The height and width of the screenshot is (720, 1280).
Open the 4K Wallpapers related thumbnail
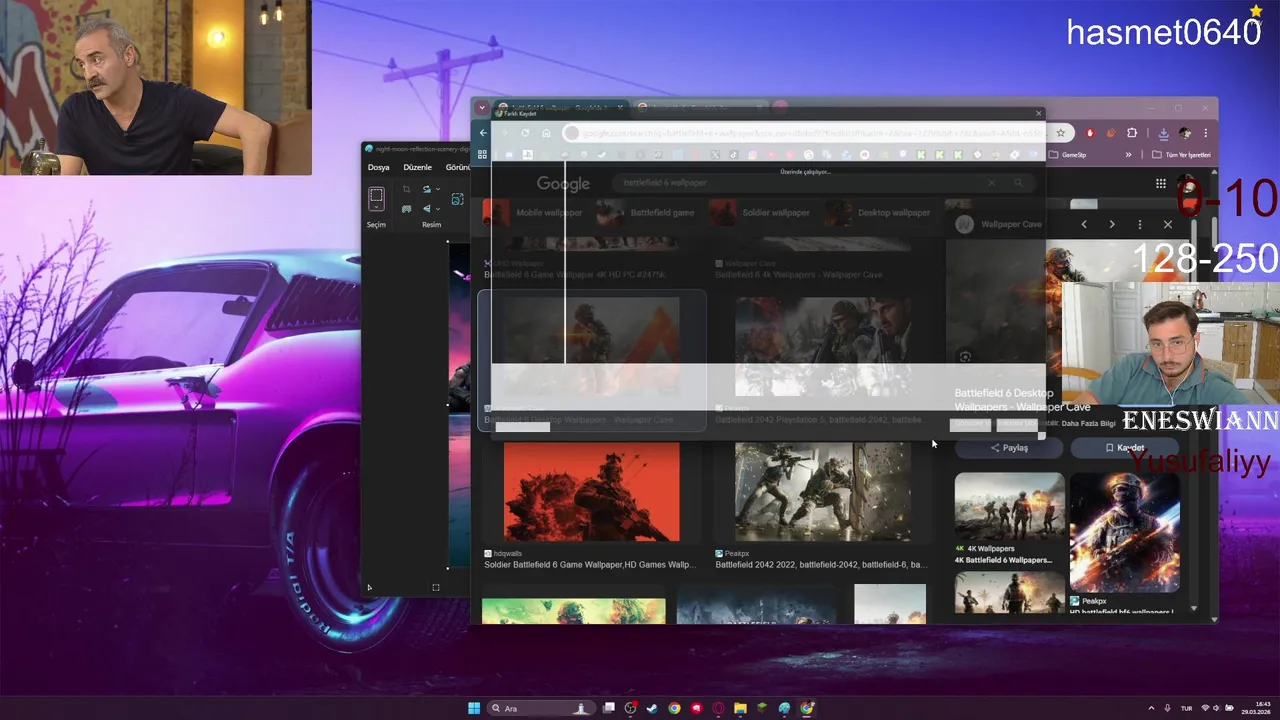1009,506
